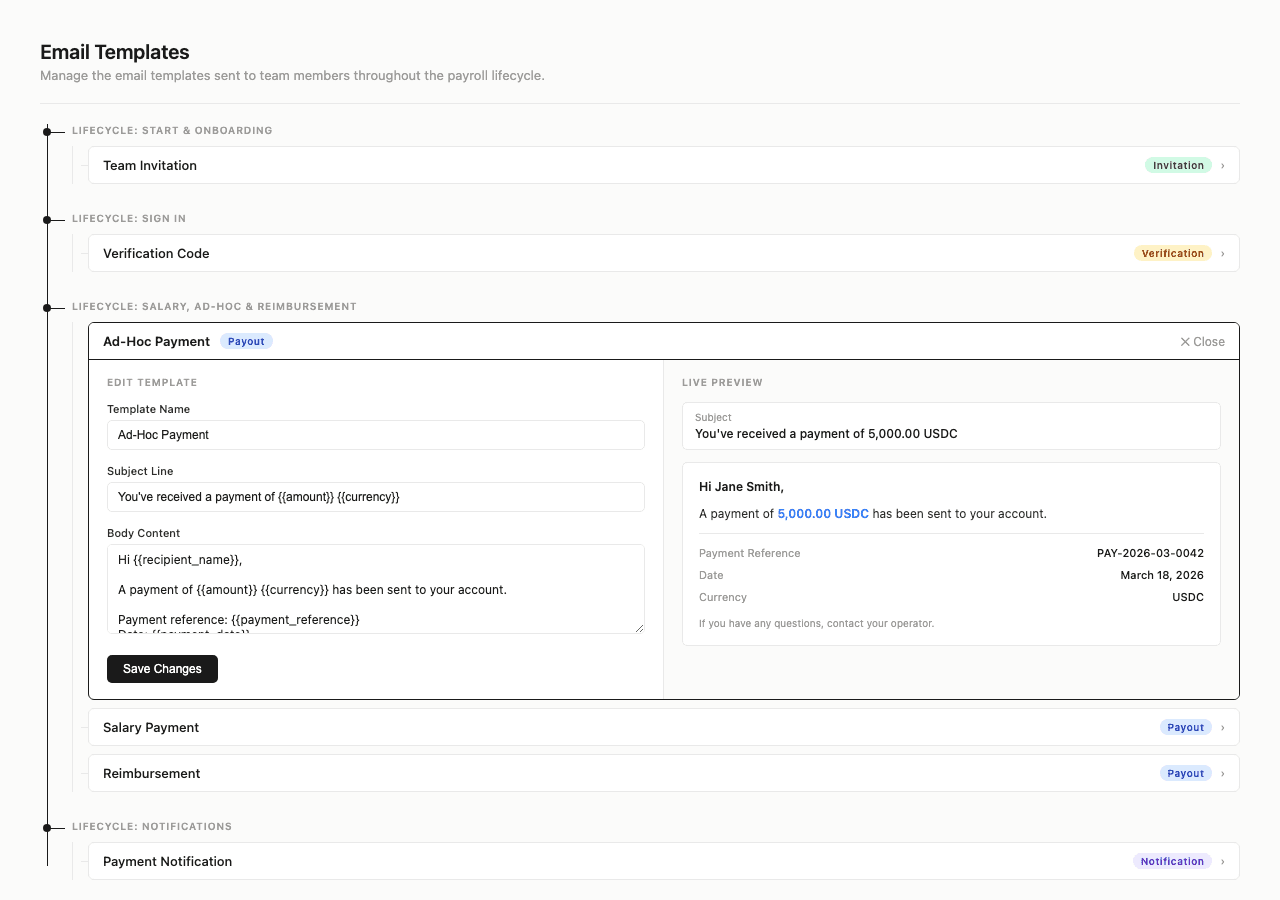Click the Payout badge beside Ad-Hoc Payment

[x=246, y=342]
